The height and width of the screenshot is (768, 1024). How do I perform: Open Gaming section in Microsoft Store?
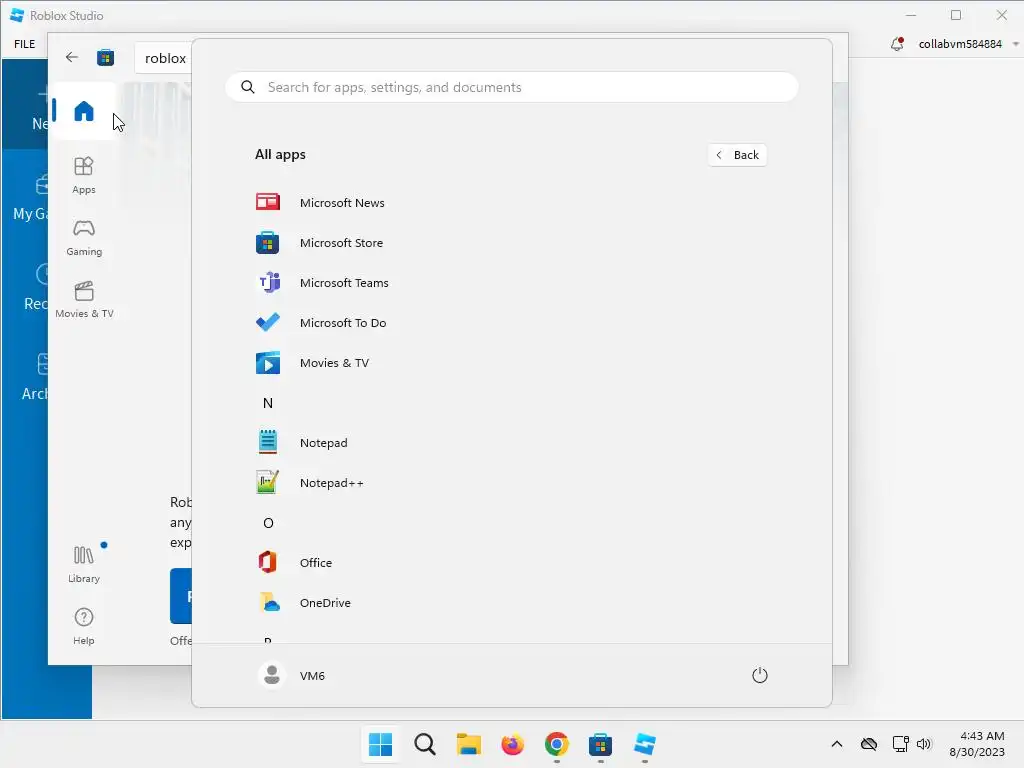tap(84, 238)
